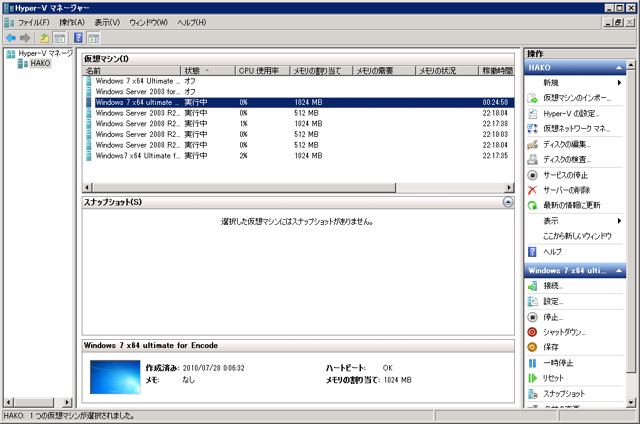Click the red X サーバーの削除 icon

tap(532, 190)
